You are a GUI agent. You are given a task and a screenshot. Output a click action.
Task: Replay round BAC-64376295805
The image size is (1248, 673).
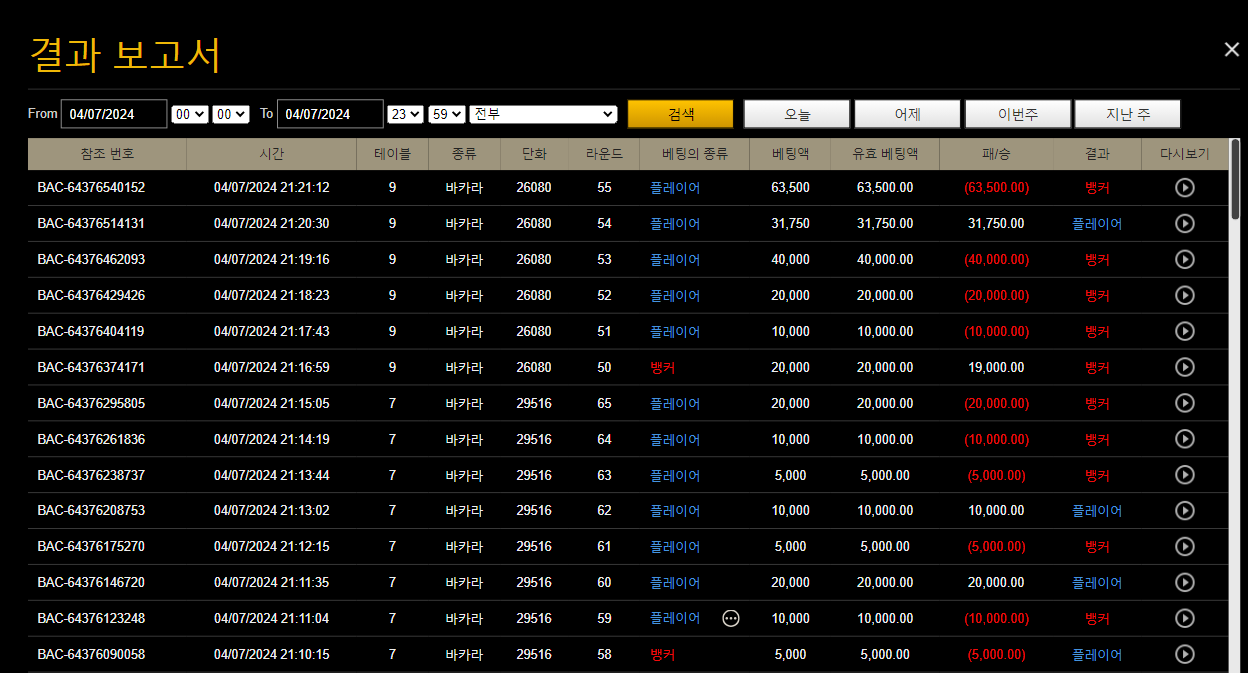point(1185,403)
